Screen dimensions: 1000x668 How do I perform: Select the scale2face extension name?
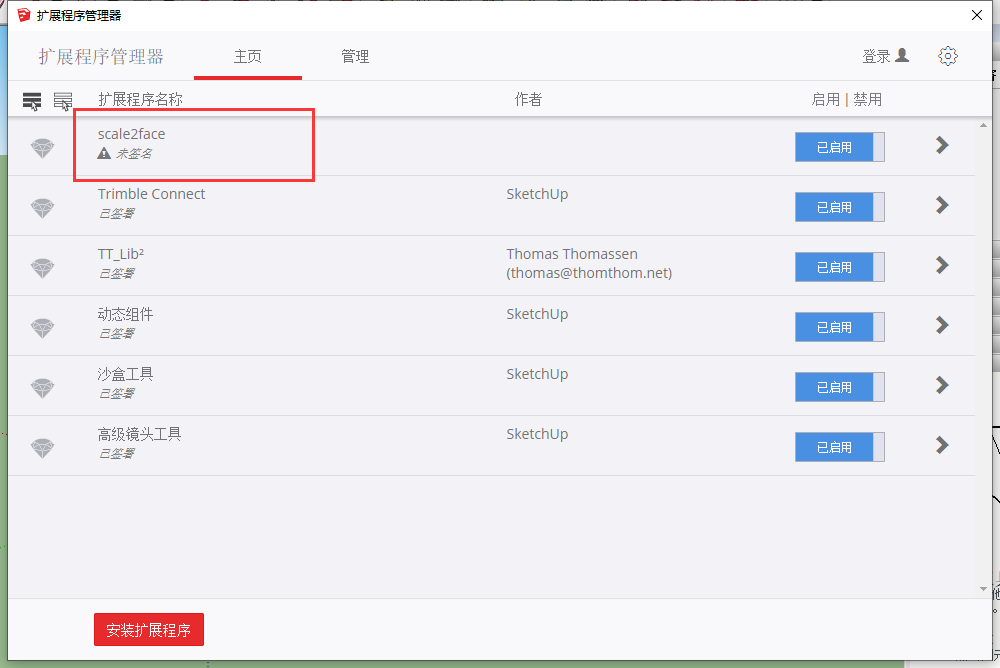point(131,134)
